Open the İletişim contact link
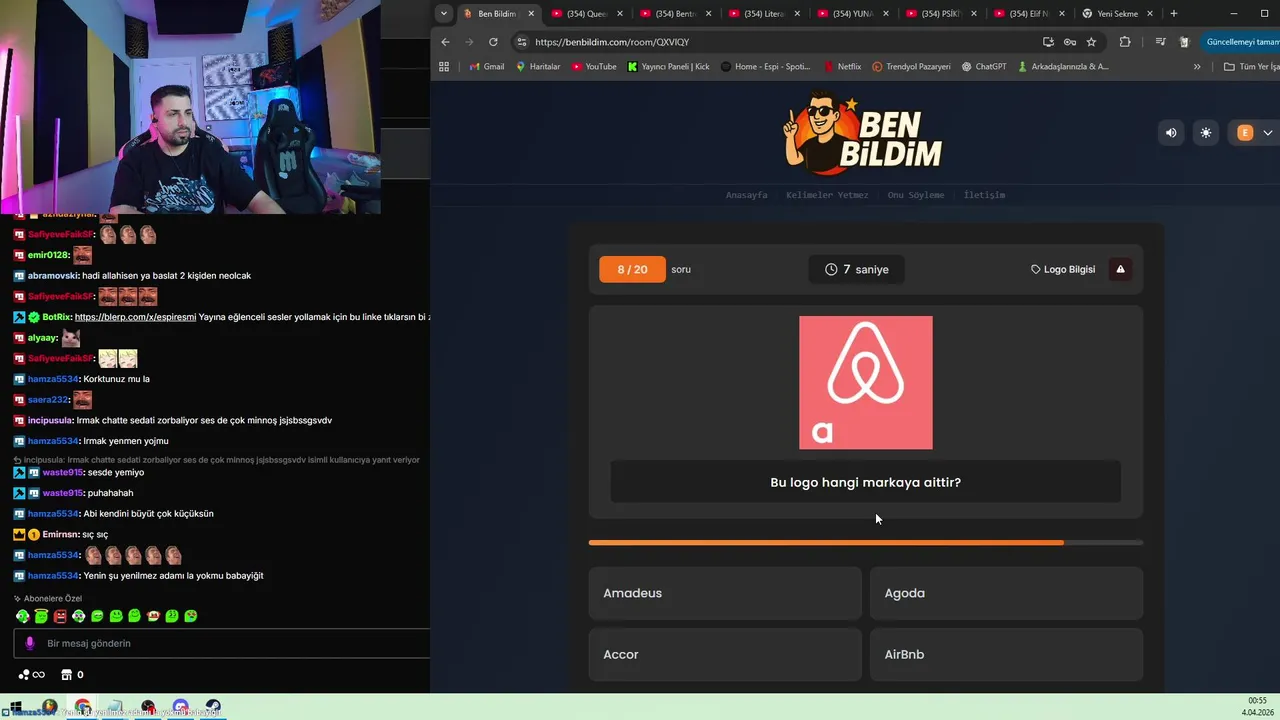The height and width of the screenshot is (720, 1280). click(985, 195)
